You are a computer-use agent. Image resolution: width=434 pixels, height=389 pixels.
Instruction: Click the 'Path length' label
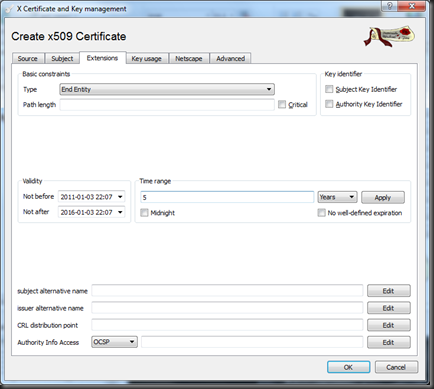click(x=39, y=105)
